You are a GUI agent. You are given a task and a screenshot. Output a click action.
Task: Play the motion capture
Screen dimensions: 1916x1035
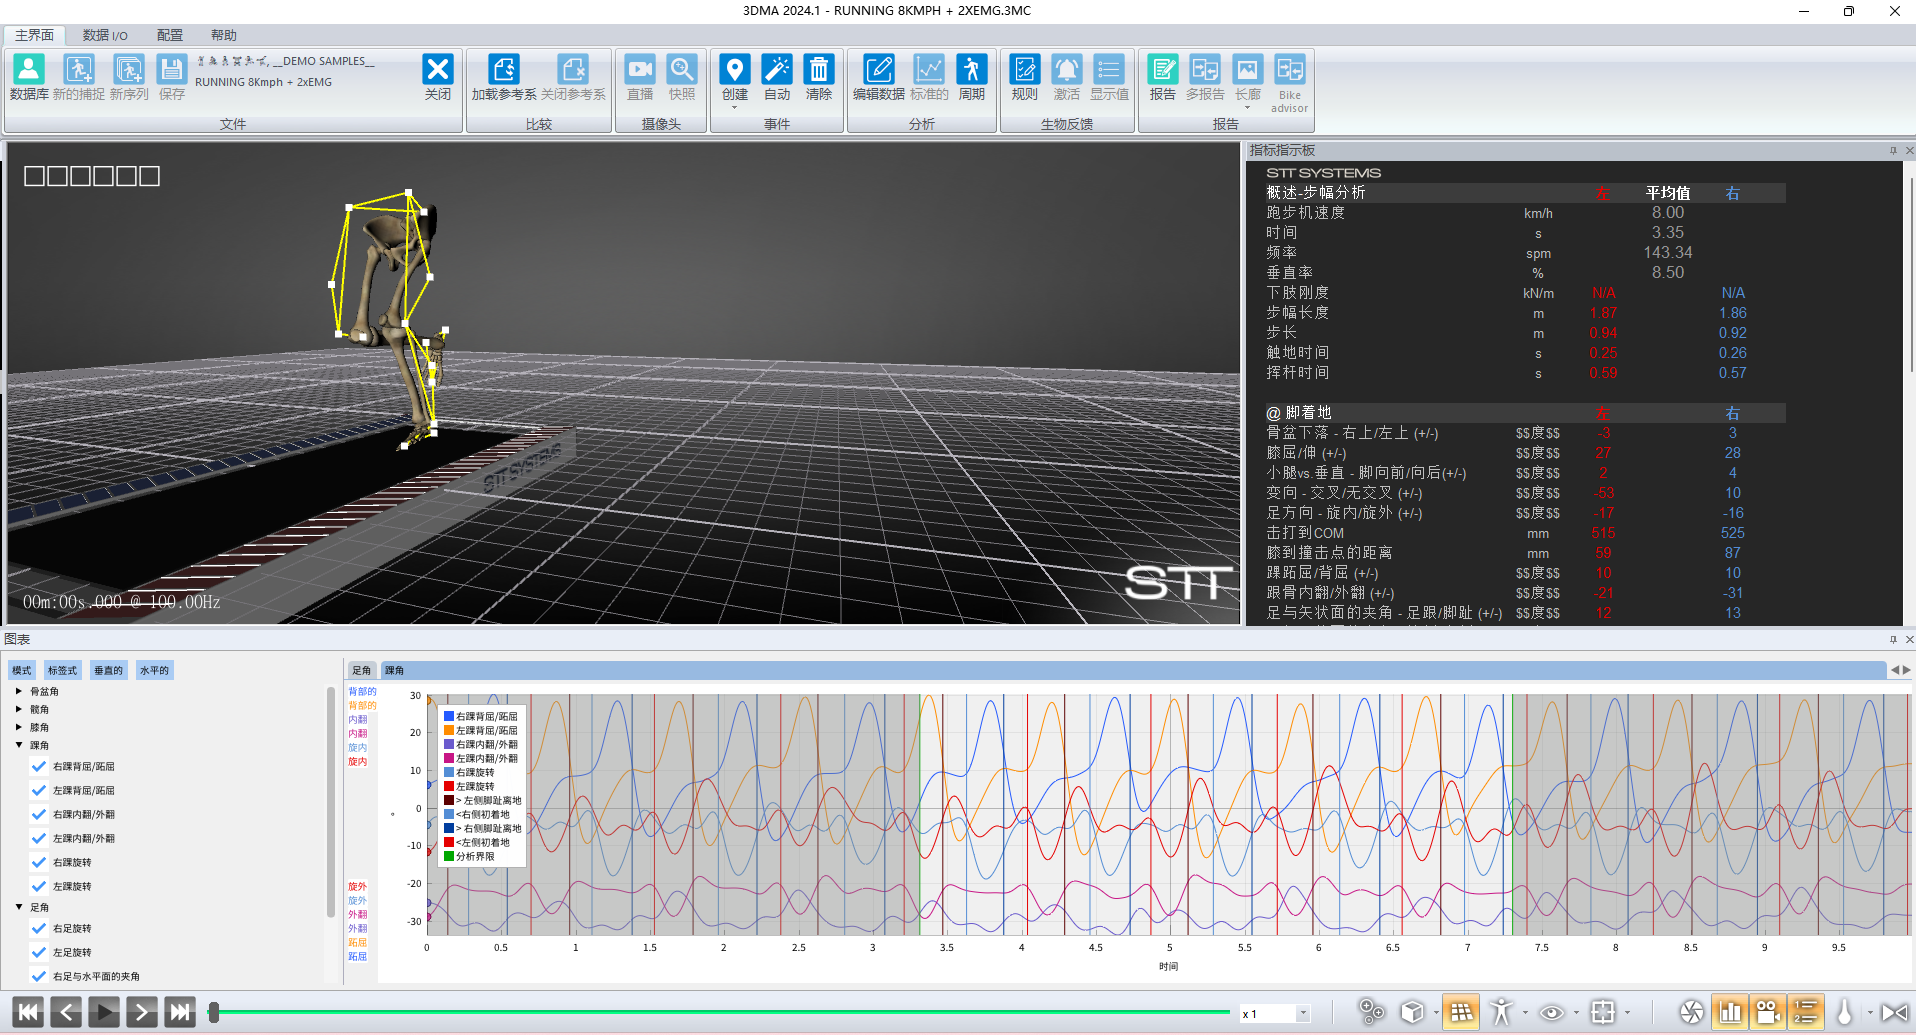(x=104, y=1012)
